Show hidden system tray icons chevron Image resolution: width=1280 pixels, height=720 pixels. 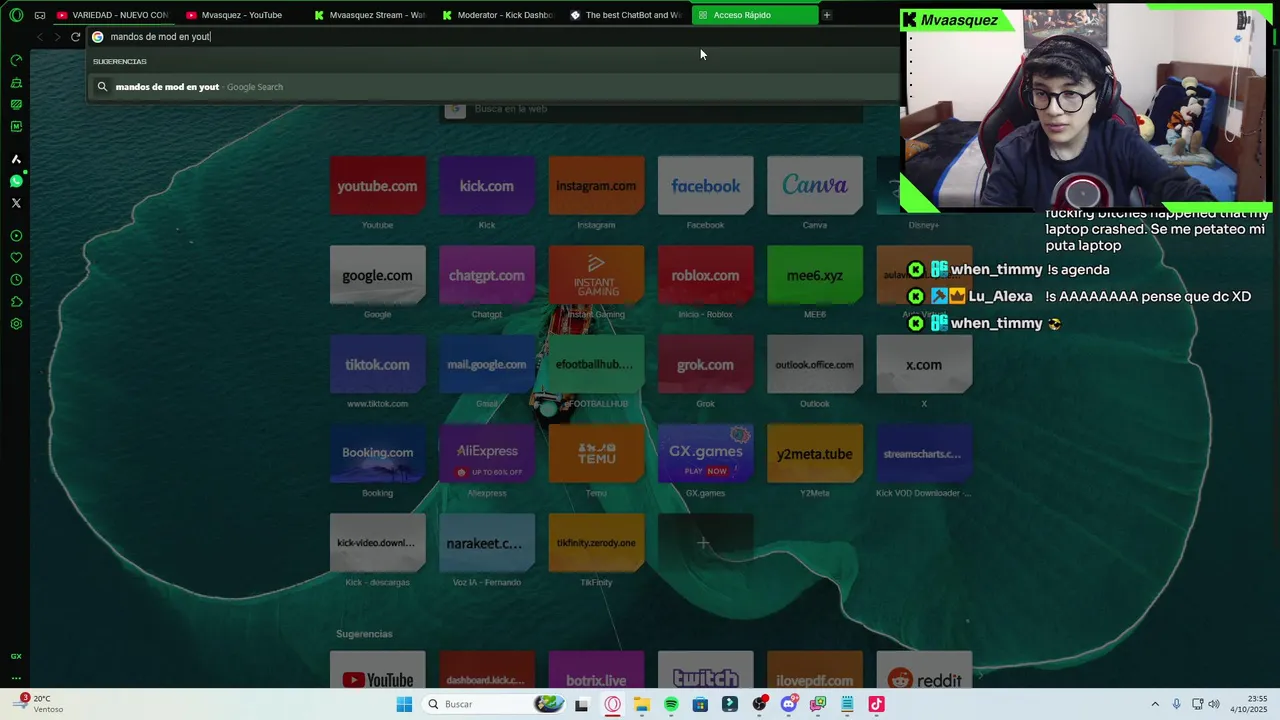1155,704
